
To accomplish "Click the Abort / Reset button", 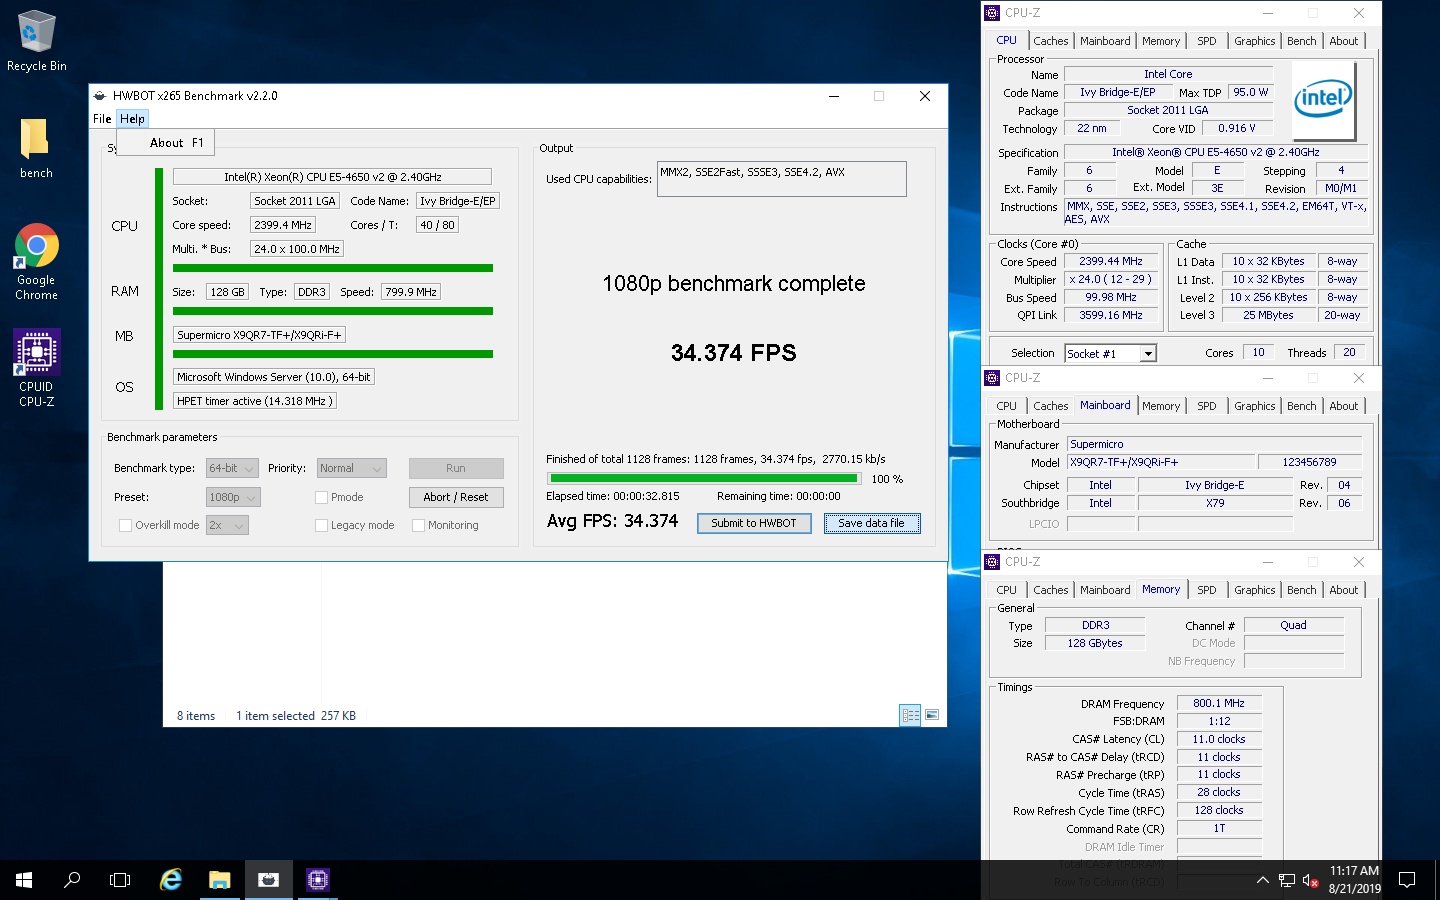I will coord(456,497).
